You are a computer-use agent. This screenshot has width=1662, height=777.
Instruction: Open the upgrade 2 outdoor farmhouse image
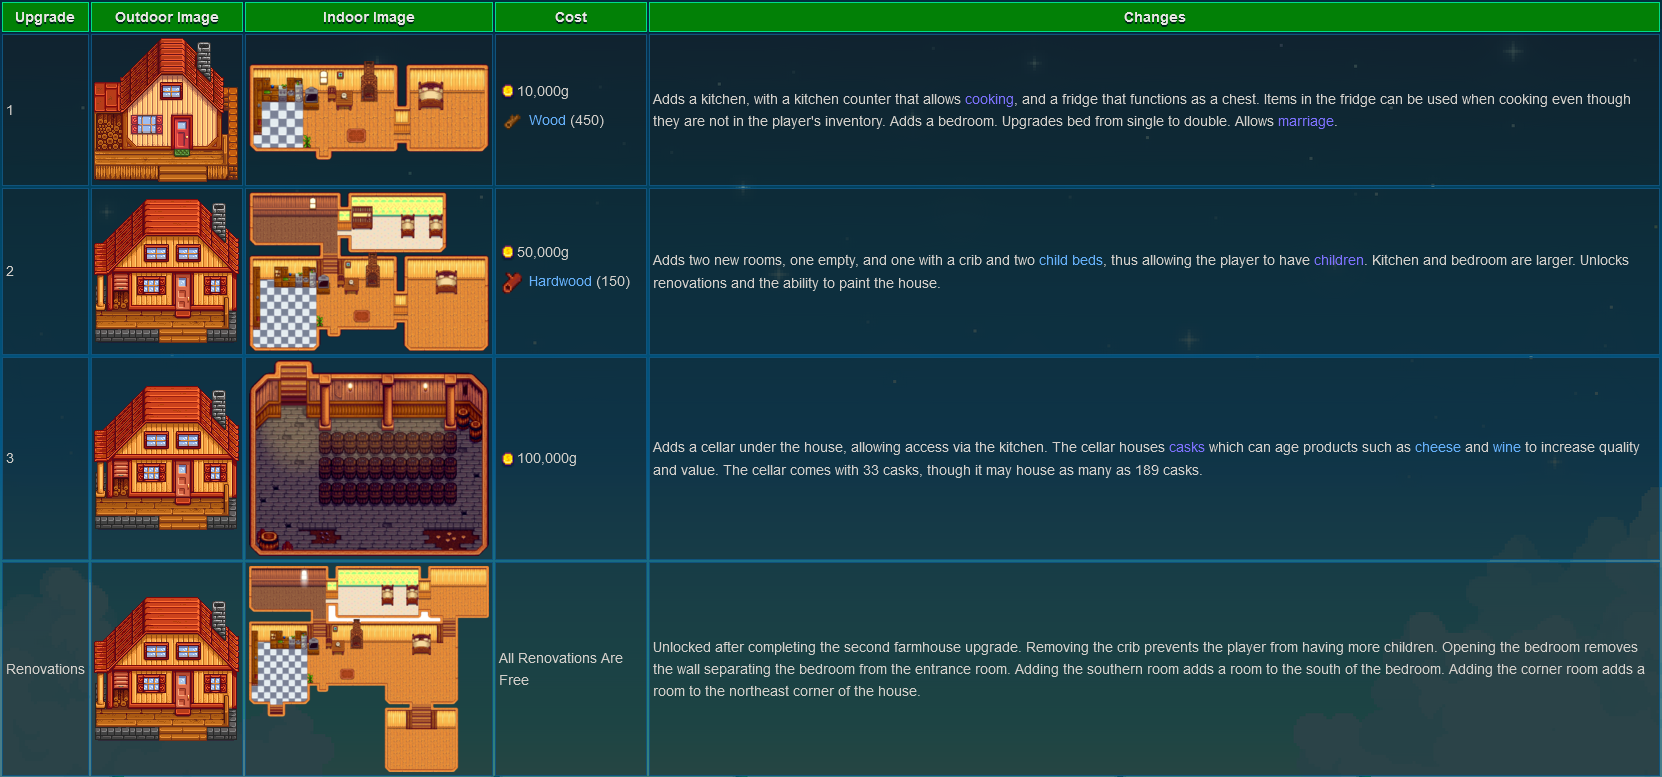pyautogui.click(x=167, y=271)
